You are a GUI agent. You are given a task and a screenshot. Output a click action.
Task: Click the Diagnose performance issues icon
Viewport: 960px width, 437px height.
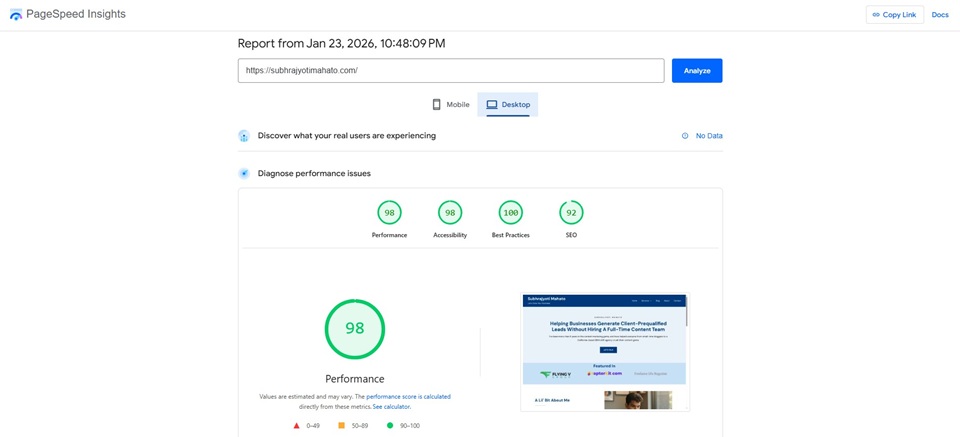coord(244,173)
